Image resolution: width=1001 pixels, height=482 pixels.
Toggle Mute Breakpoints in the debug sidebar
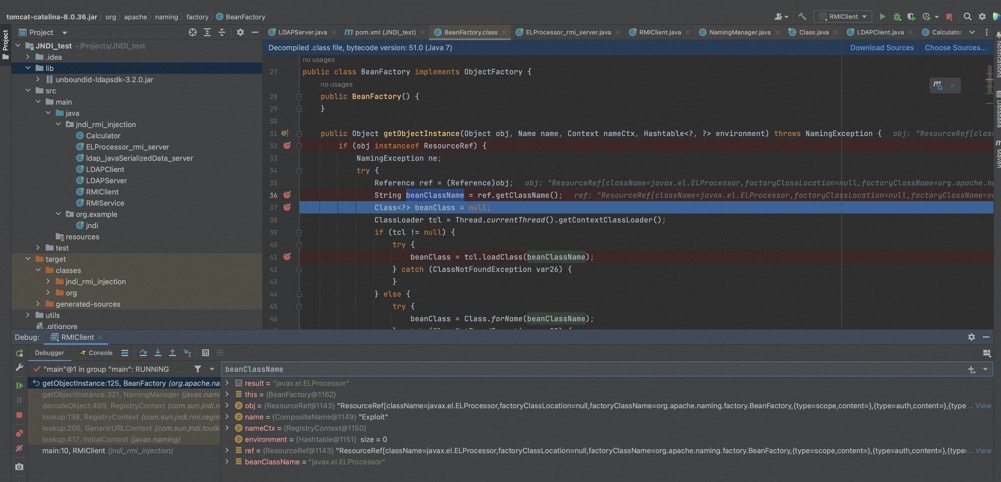[x=19, y=448]
